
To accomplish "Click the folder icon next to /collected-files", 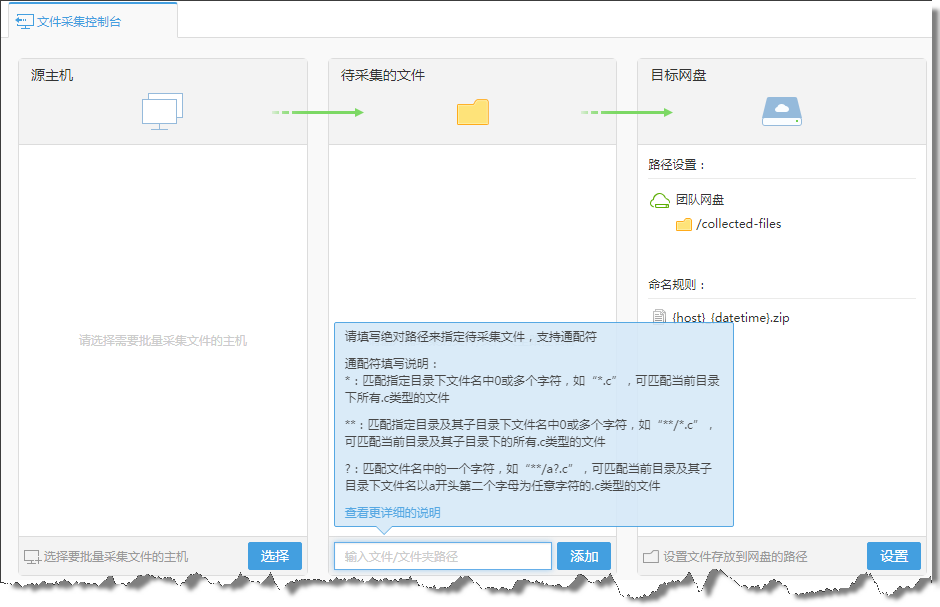I will (684, 224).
